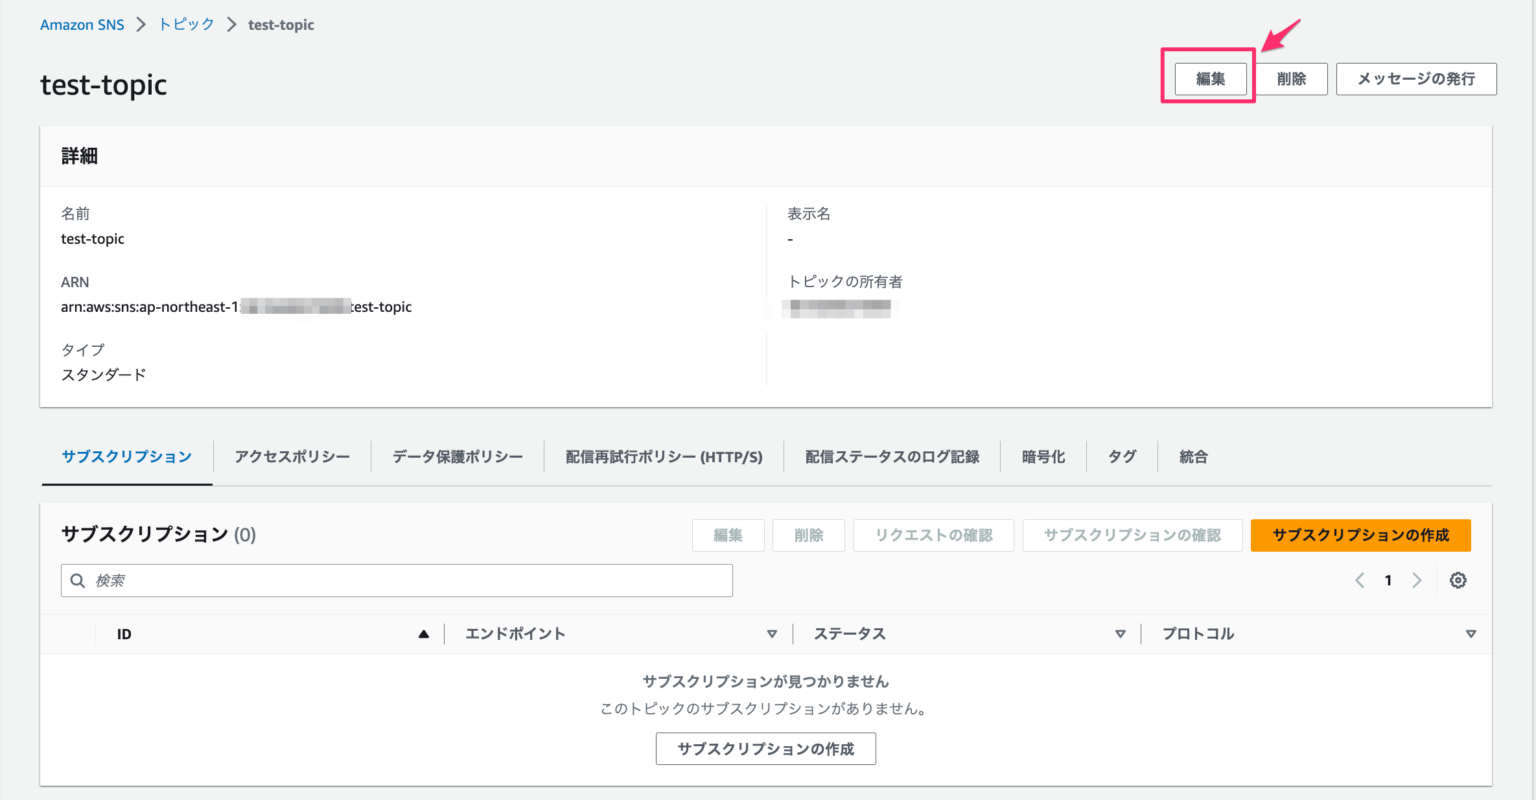Navigate to Amazon SNS breadcrumb link
Screen dimensions: 1536x800
[x=82, y=24]
